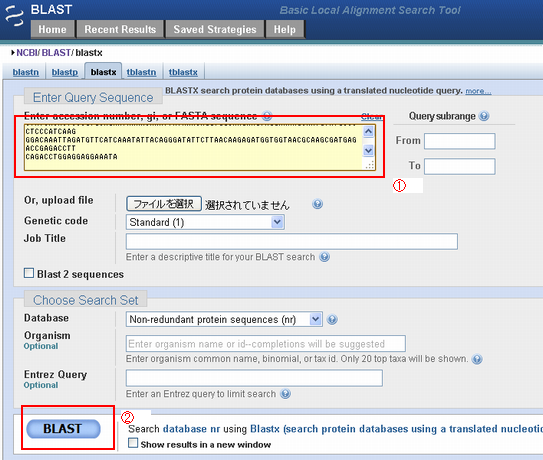Enable Blast 2 sequences checkbox
This screenshot has height=460, width=543.
click(29, 273)
